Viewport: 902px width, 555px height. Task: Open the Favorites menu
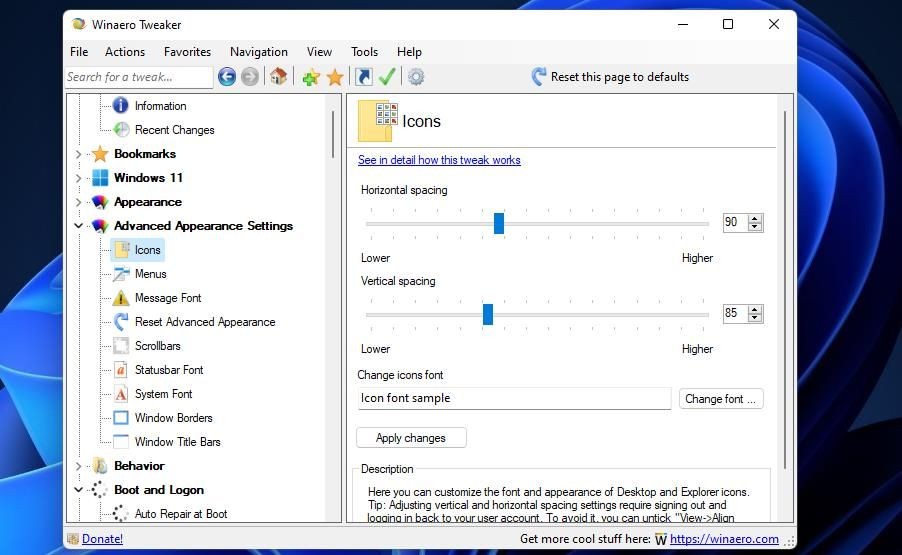click(x=188, y=52)
